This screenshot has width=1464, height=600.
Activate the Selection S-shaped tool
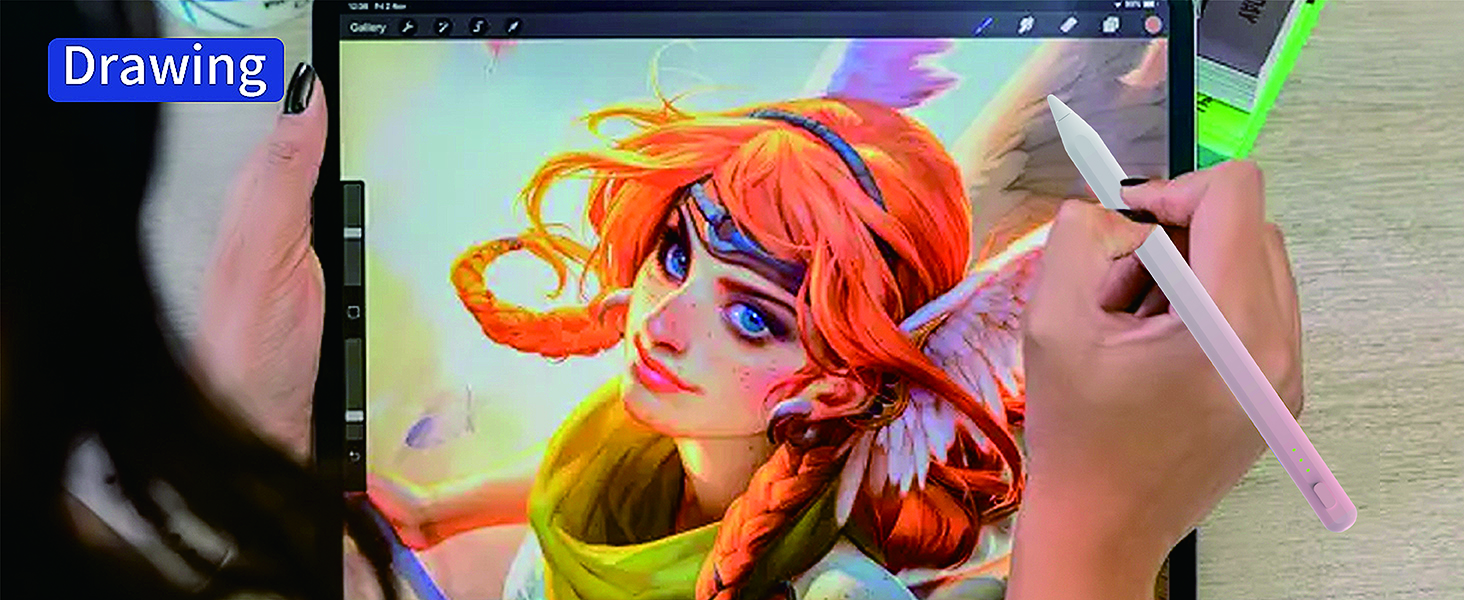[478, 27]
